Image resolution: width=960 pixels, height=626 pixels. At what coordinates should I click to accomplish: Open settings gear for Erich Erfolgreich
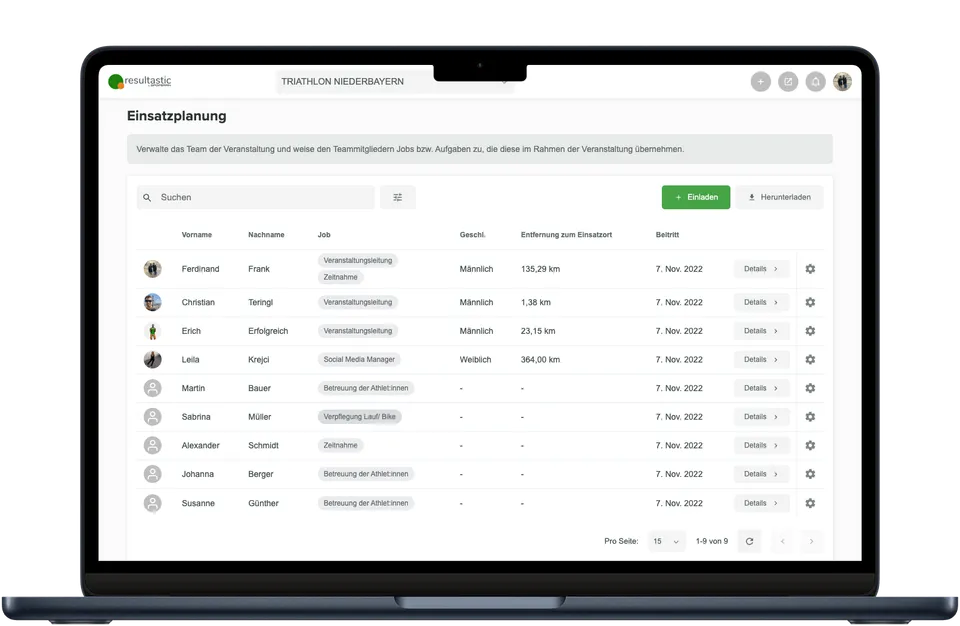tap(810, 331)
